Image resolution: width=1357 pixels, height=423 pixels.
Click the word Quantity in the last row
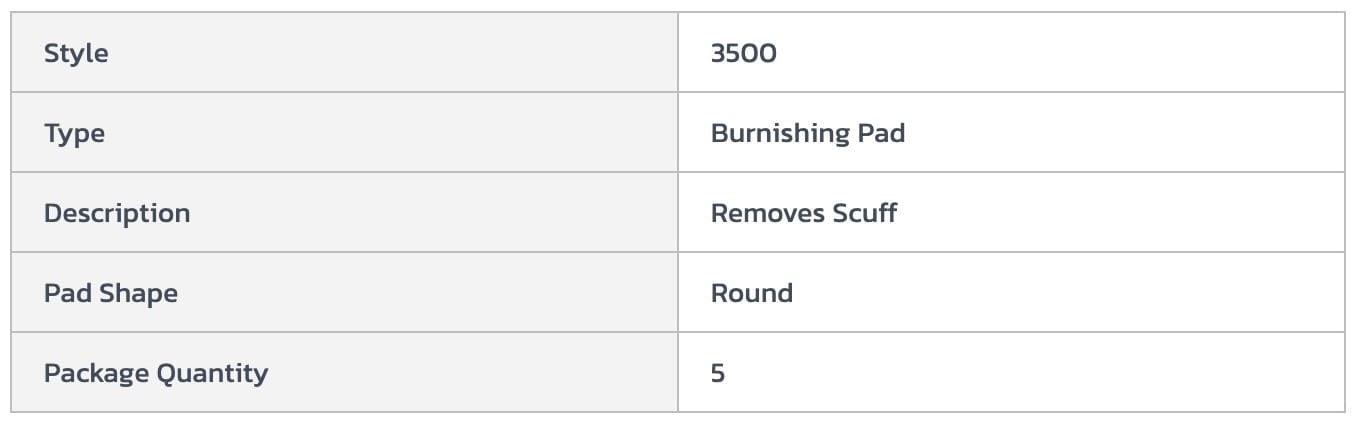click(x=213, y=373)
